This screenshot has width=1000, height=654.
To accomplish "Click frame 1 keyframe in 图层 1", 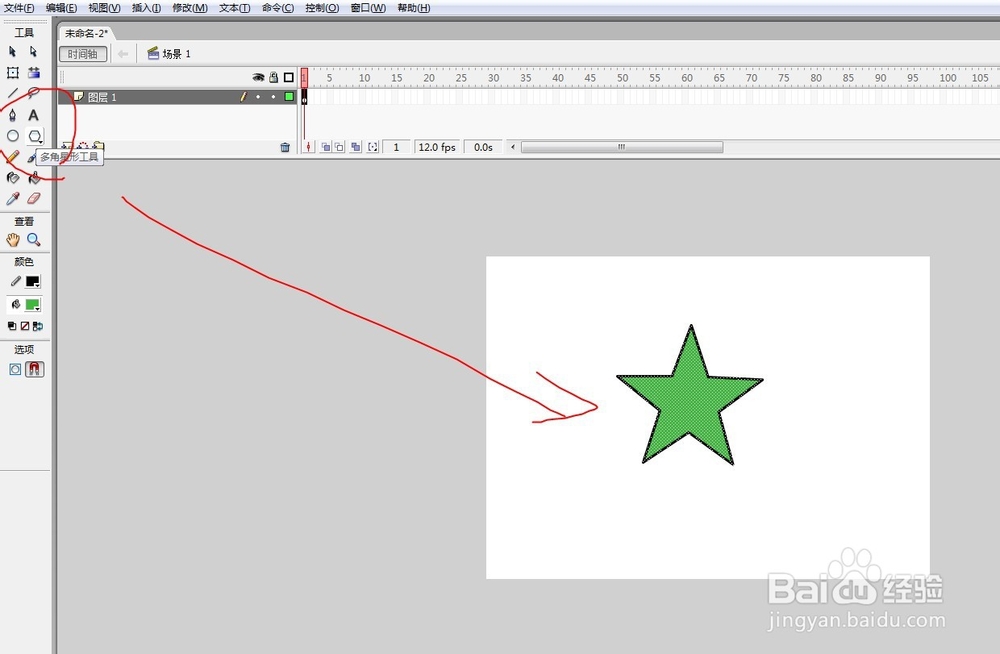I will pos(304,97).
